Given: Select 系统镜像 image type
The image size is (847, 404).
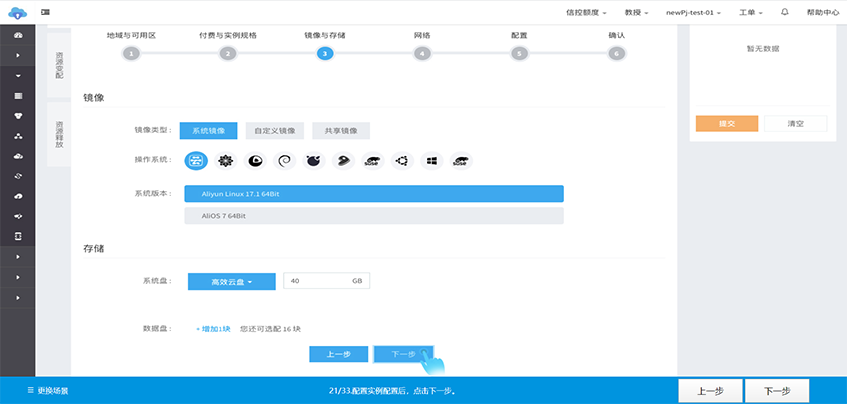Looking at the screenshot, I should (208, 130).
